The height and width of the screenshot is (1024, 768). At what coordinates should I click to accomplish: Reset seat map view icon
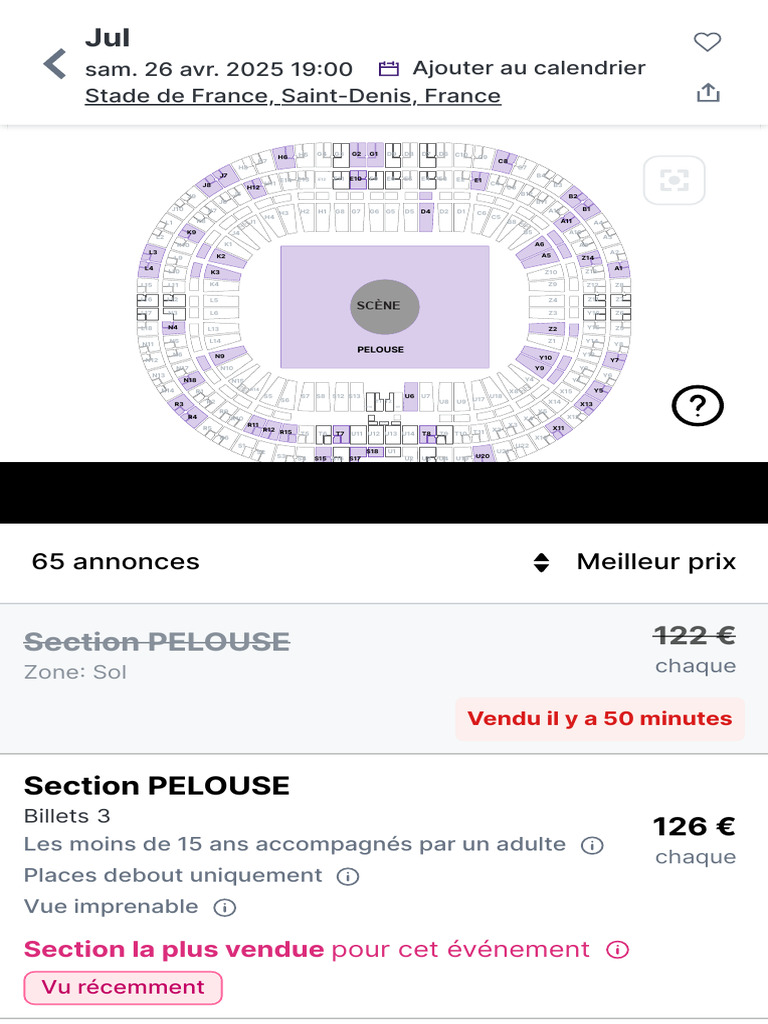point(674,181)
